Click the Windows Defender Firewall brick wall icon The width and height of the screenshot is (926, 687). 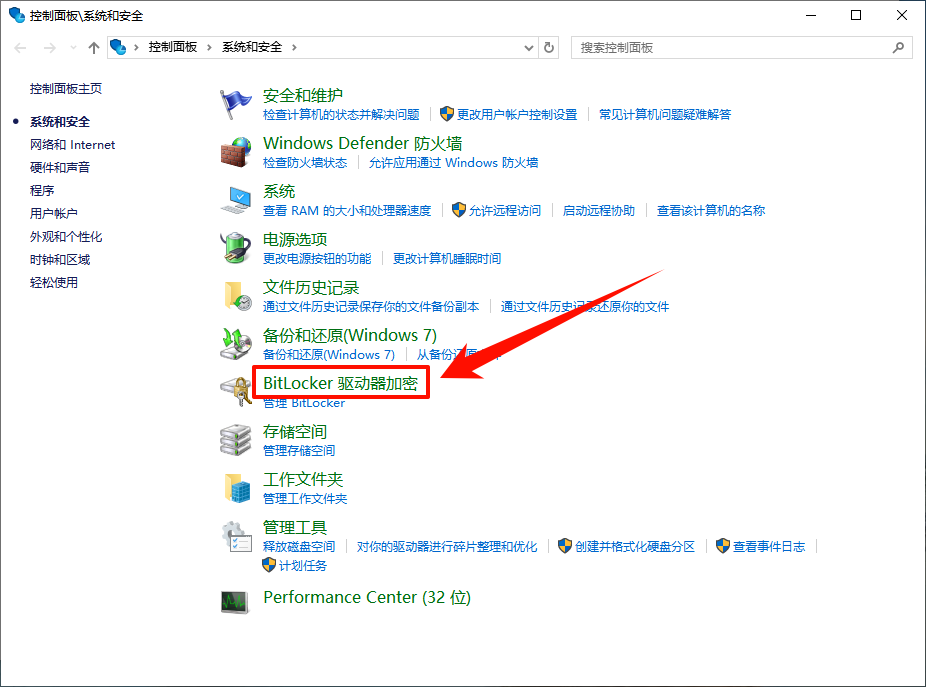coord(235,152)
